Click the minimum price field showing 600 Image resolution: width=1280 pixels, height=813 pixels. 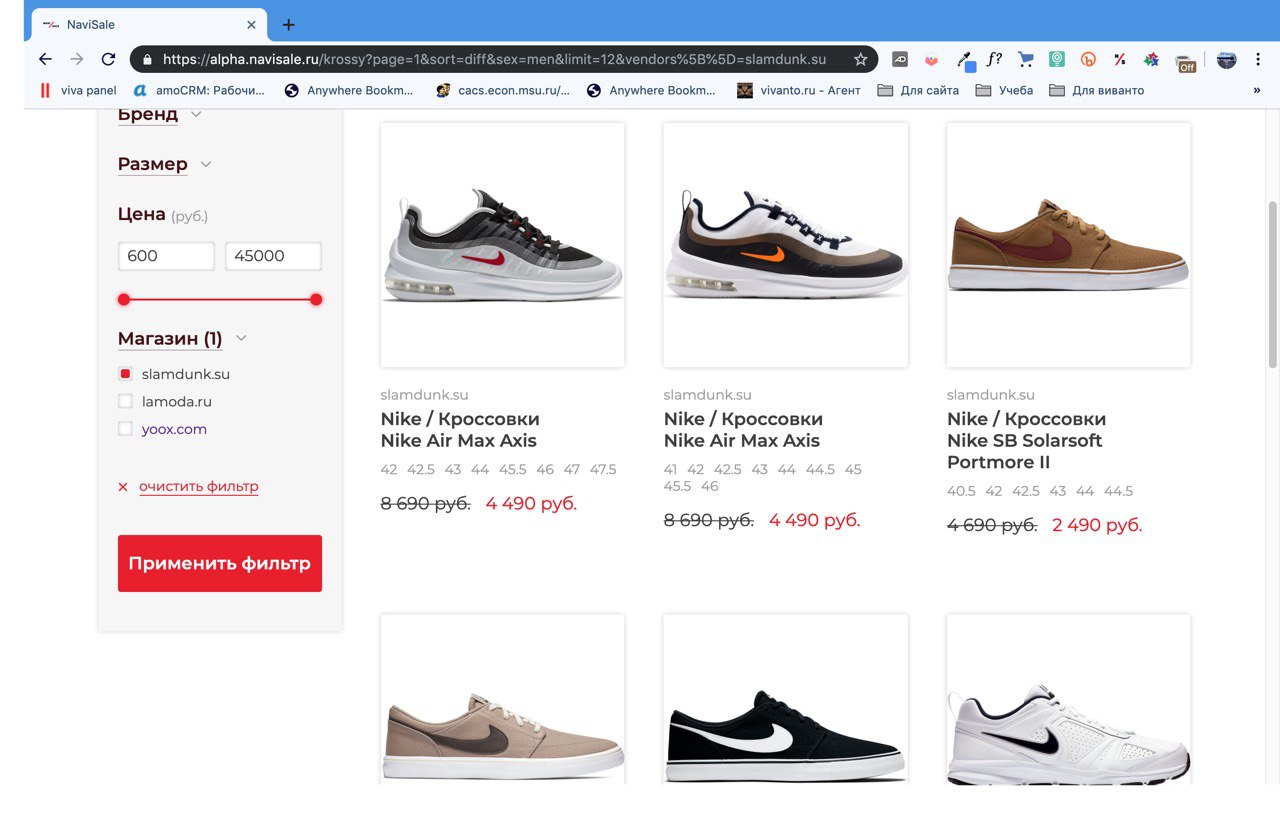[166, 256]
